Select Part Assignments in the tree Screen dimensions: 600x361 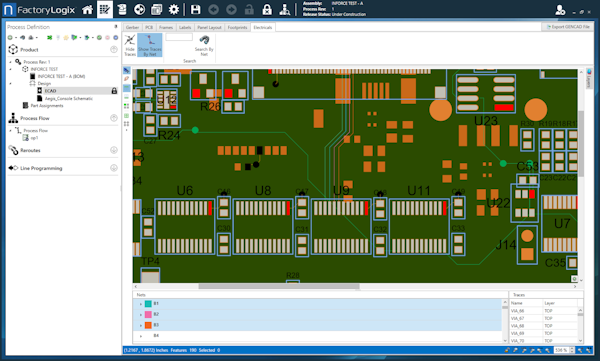[47, 106]
